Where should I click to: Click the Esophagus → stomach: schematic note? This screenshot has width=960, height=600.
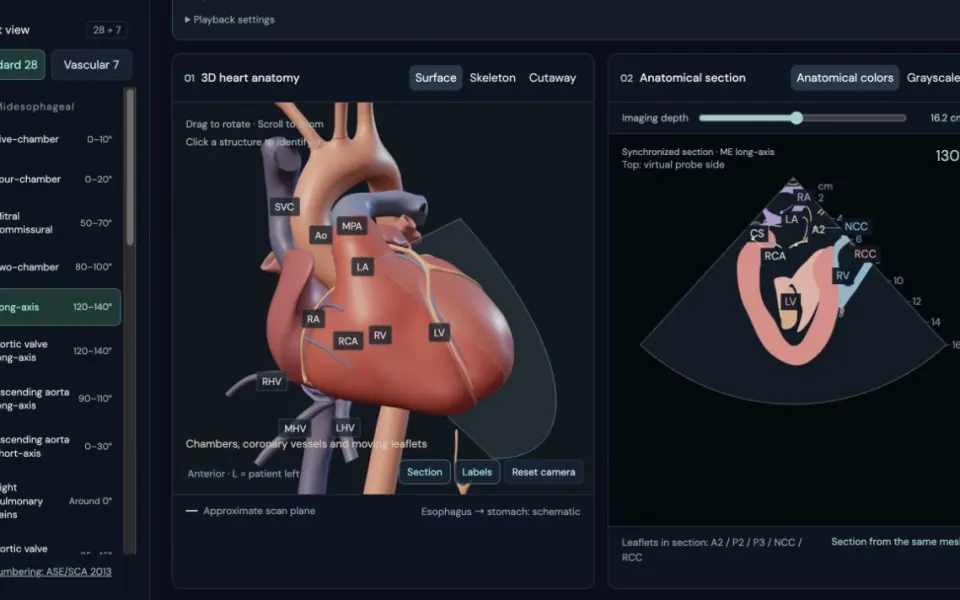(x=500, y=511)
